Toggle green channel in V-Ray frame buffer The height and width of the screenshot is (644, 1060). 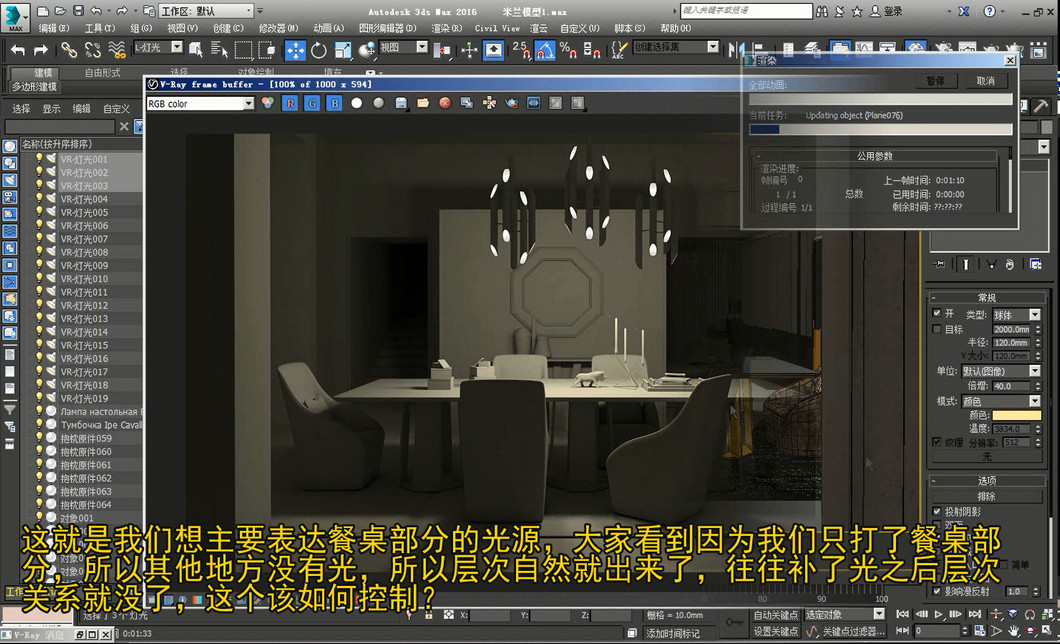(312, 103)
